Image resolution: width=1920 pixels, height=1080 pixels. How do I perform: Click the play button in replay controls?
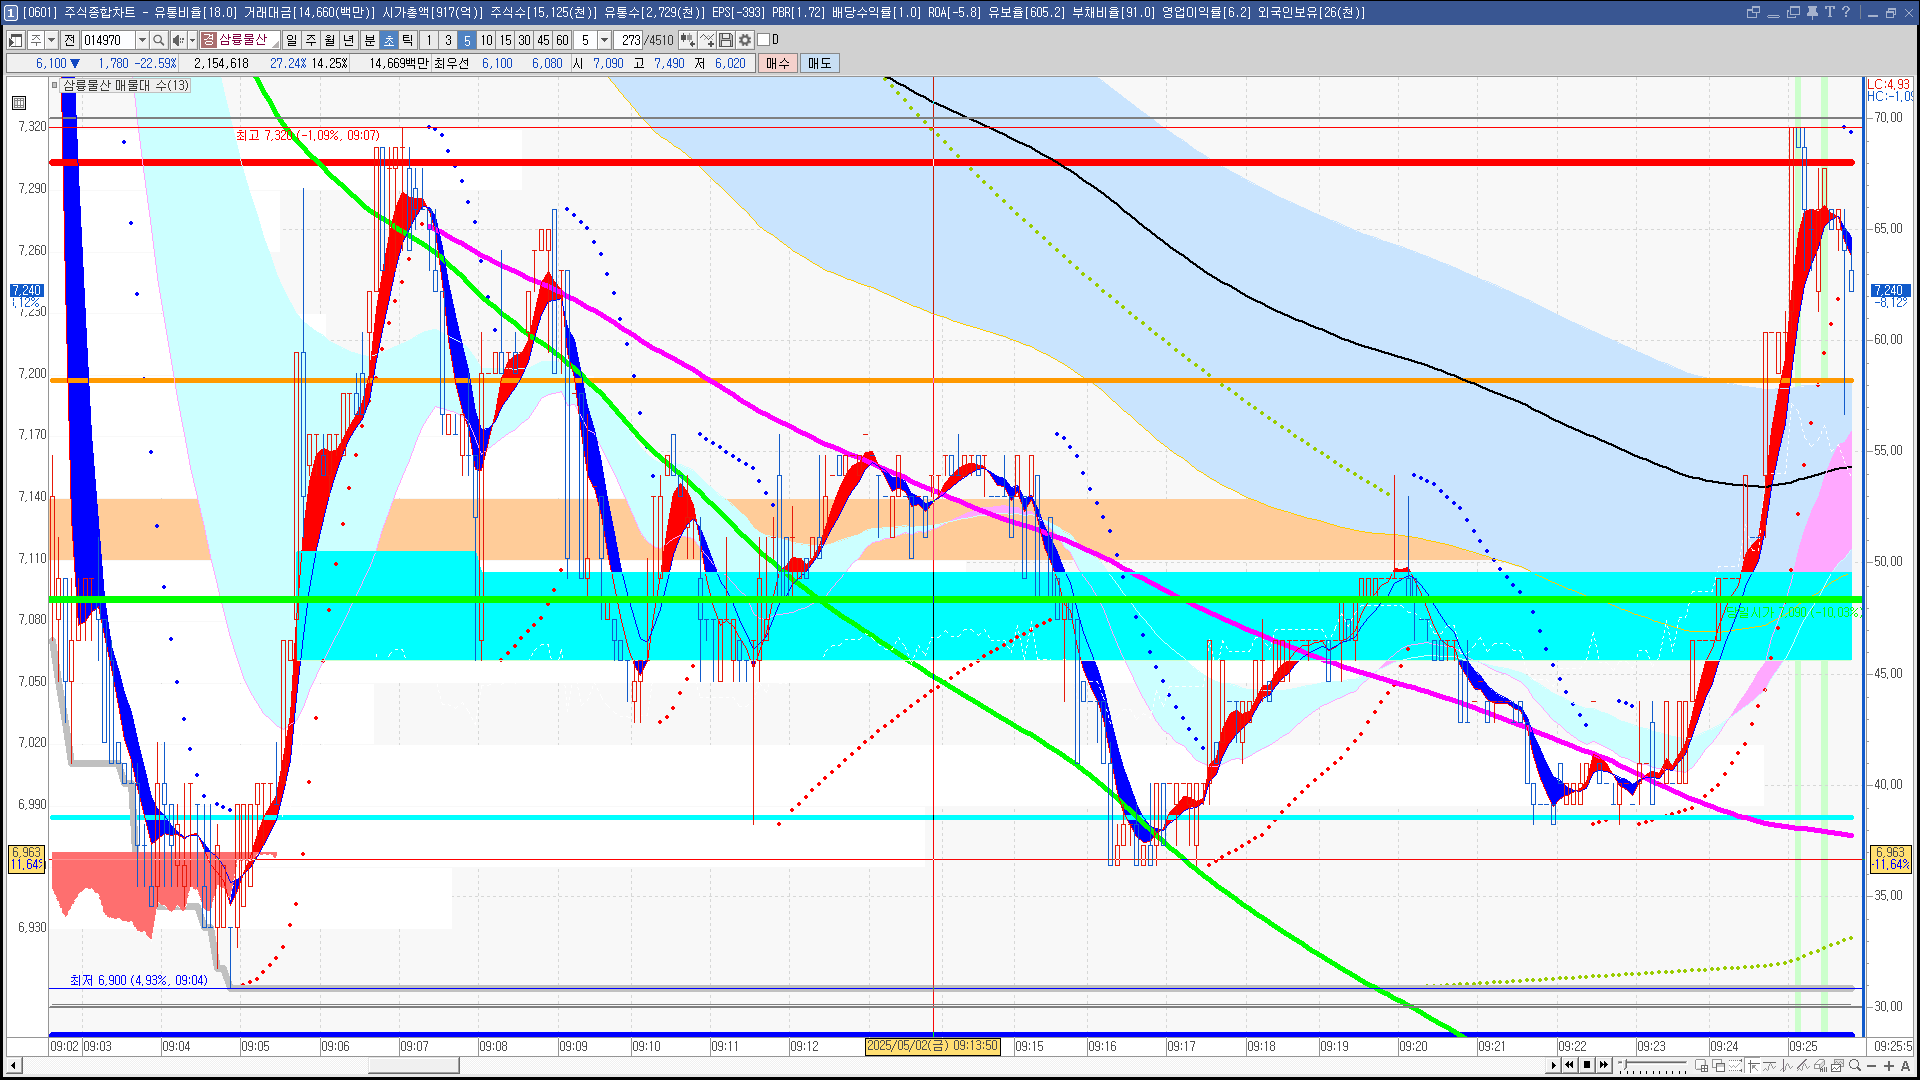(1553, 1065)
